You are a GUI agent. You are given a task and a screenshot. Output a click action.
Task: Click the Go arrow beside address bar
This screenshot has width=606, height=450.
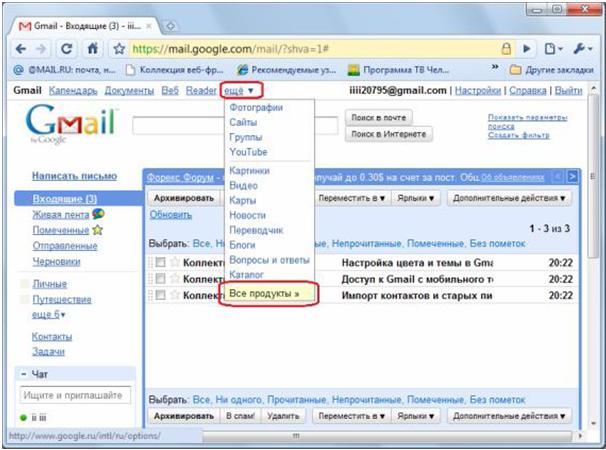pyautogui.click(x=526, y=49)
